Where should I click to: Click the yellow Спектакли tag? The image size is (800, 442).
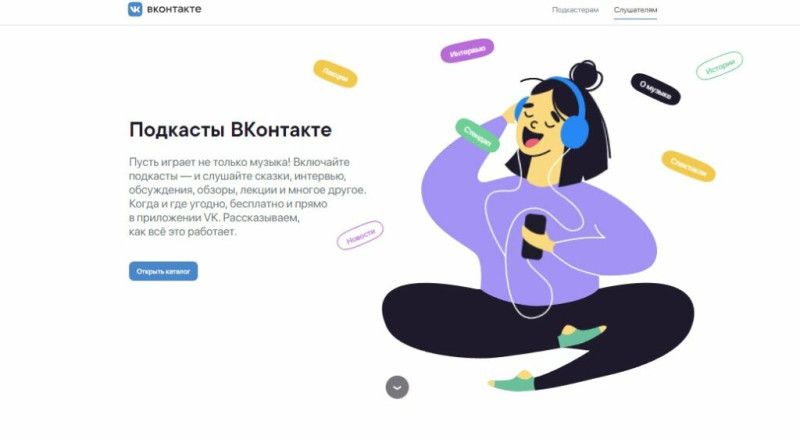pos(688,166)
